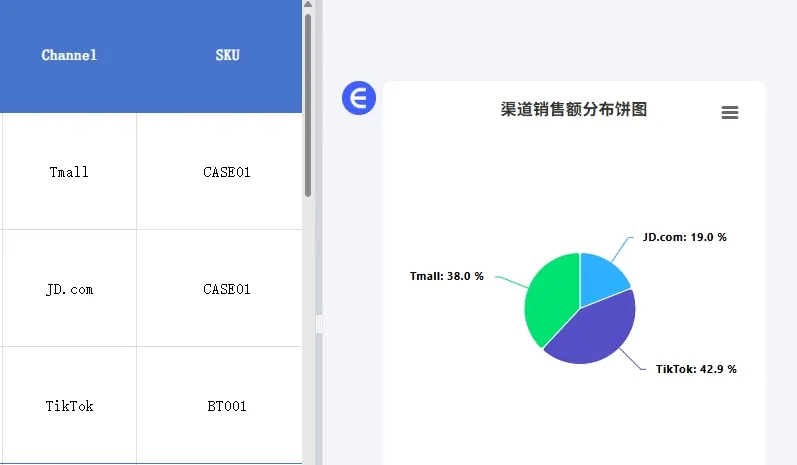
Task: Click the JD.com: 19.0 % data label
Action: coord(685,237)
